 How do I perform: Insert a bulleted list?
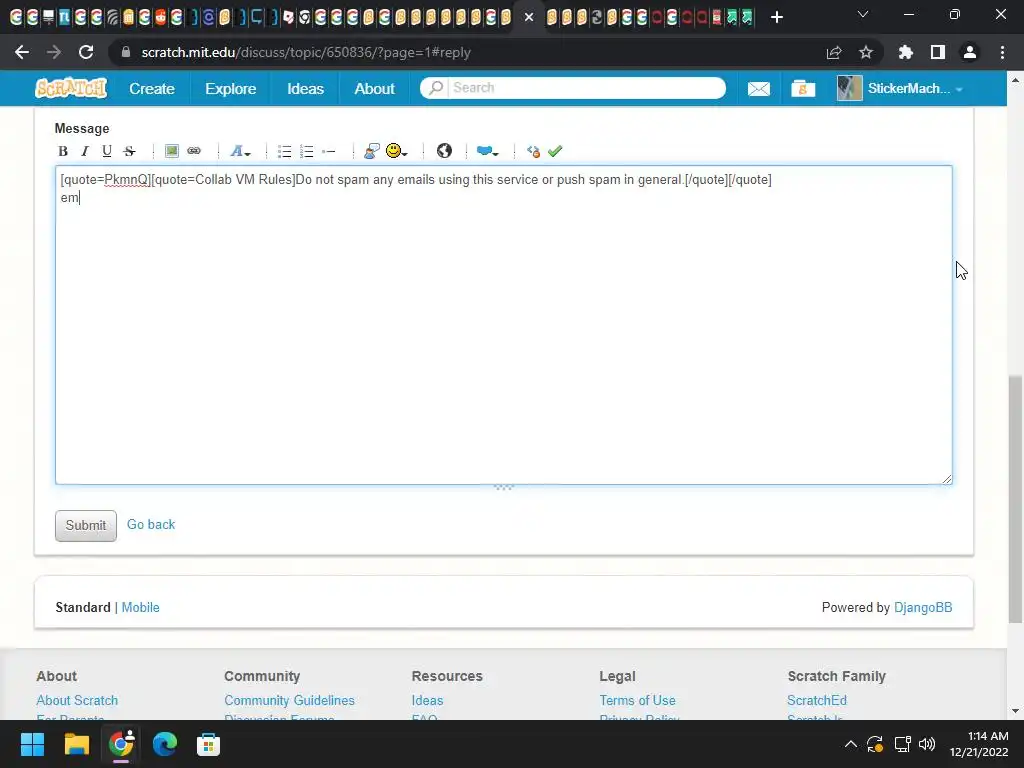[284, 151]
